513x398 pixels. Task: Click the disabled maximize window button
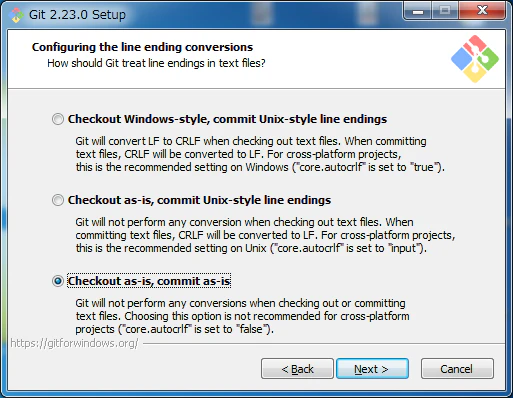pyautogui.click(x=445, y=11)
